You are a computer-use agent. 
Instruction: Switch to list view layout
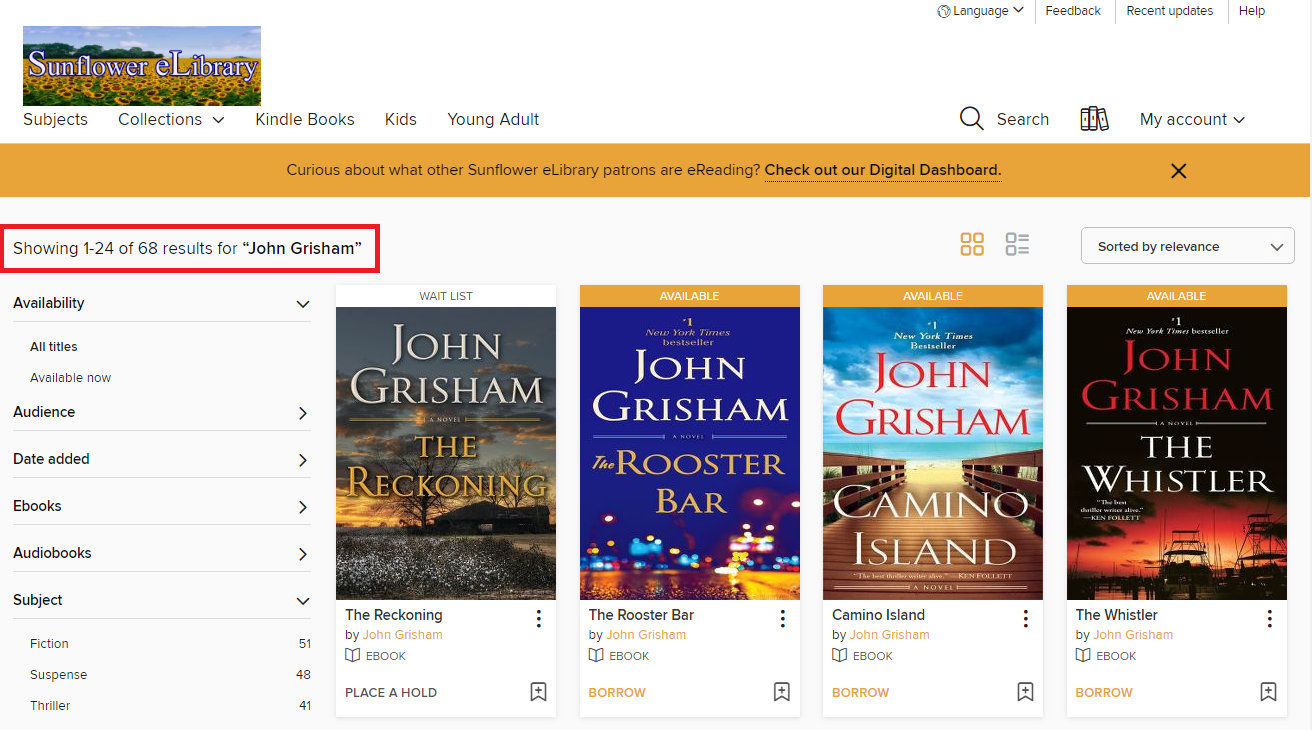point(1017,245)
